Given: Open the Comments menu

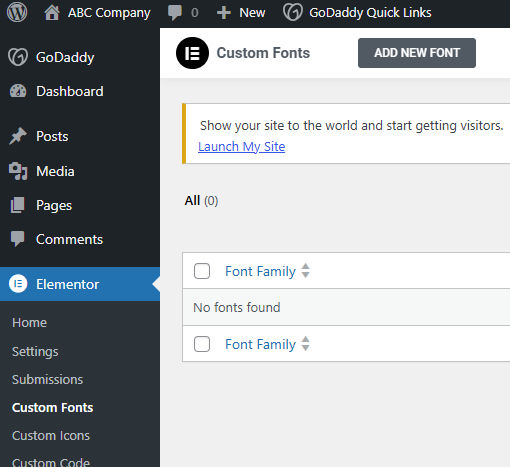Looking at the screenshot, I should pos(69,239).
